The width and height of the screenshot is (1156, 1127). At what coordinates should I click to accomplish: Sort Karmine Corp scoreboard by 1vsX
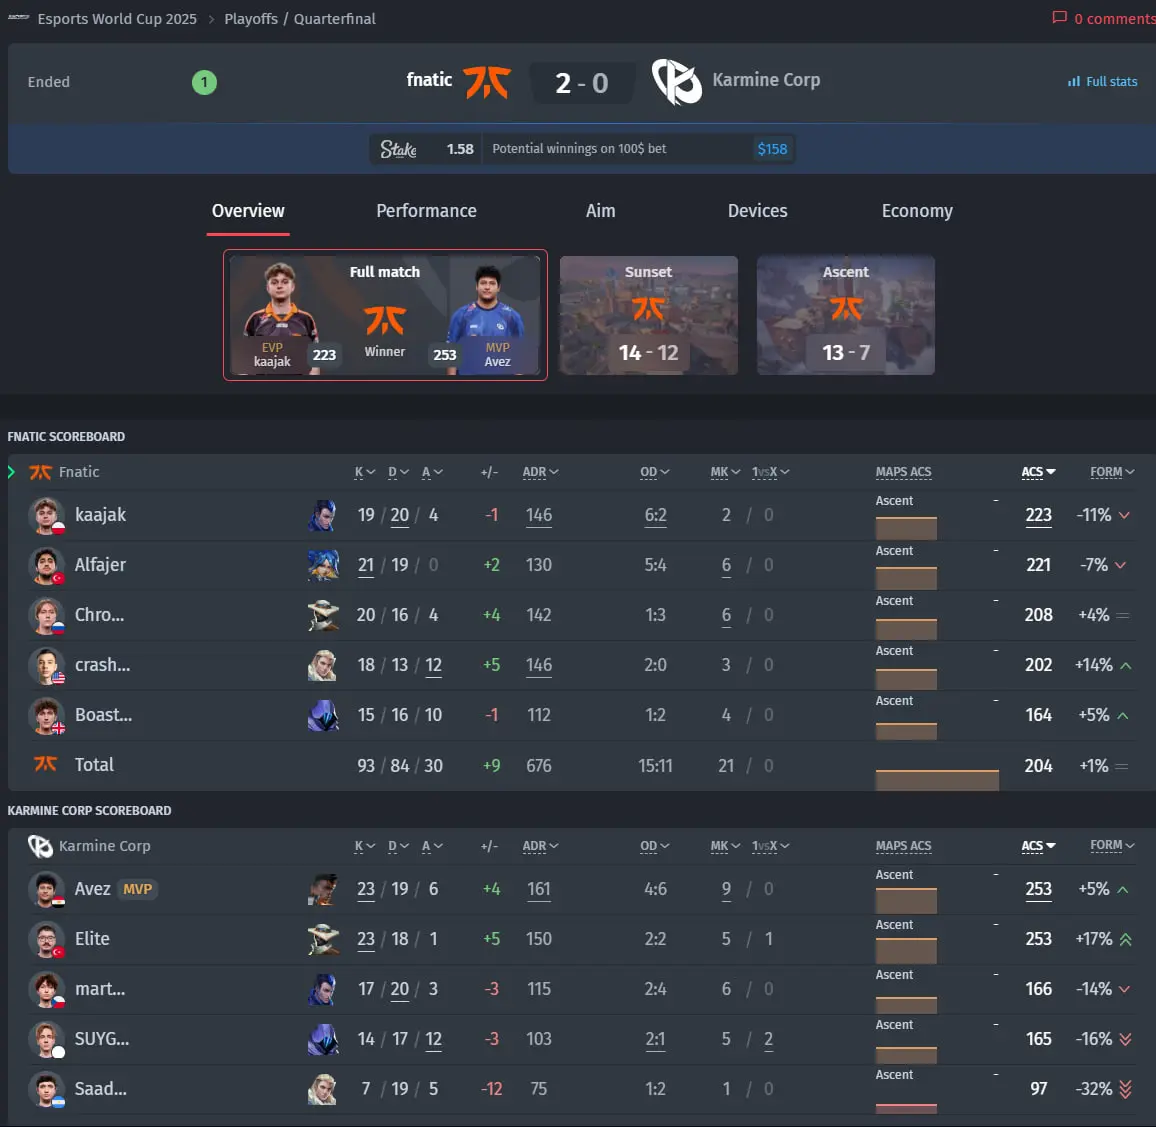coord(770,846)
